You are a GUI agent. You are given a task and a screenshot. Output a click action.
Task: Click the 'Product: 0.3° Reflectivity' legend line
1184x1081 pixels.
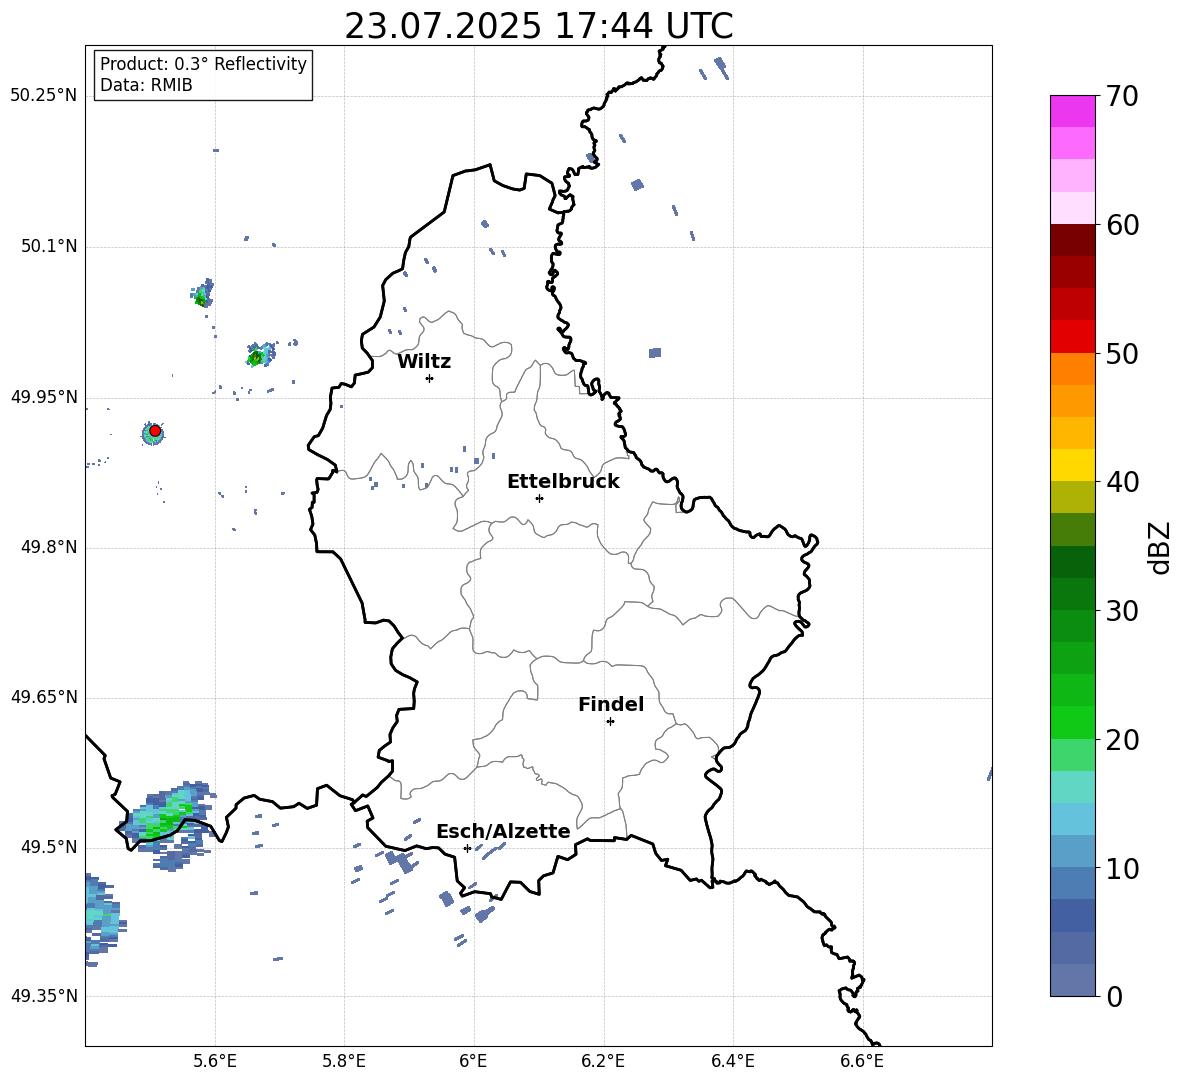tap(203, 63)
